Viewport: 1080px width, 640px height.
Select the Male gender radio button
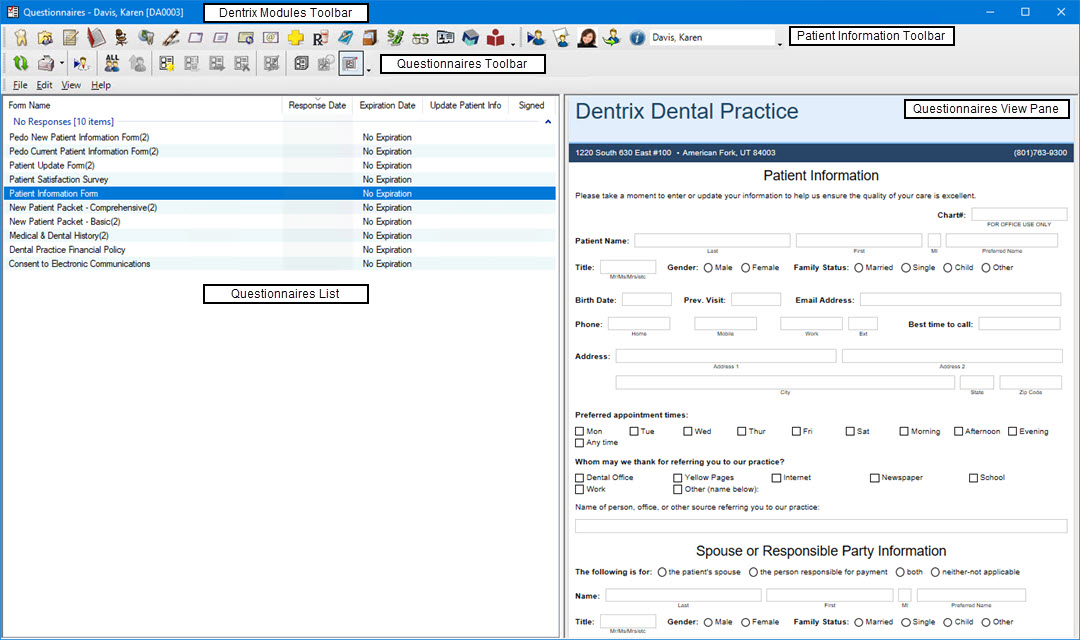coord(708,268)
